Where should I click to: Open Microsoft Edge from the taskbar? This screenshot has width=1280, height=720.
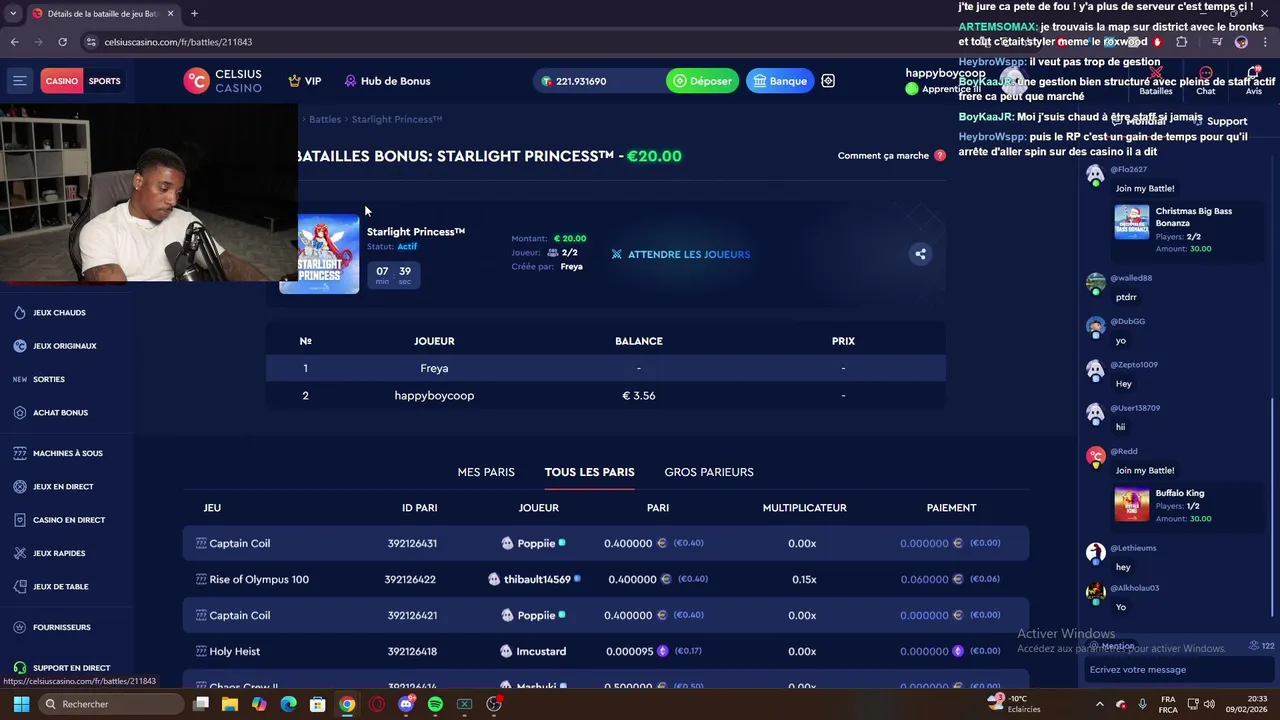click(x=289, y=704)
